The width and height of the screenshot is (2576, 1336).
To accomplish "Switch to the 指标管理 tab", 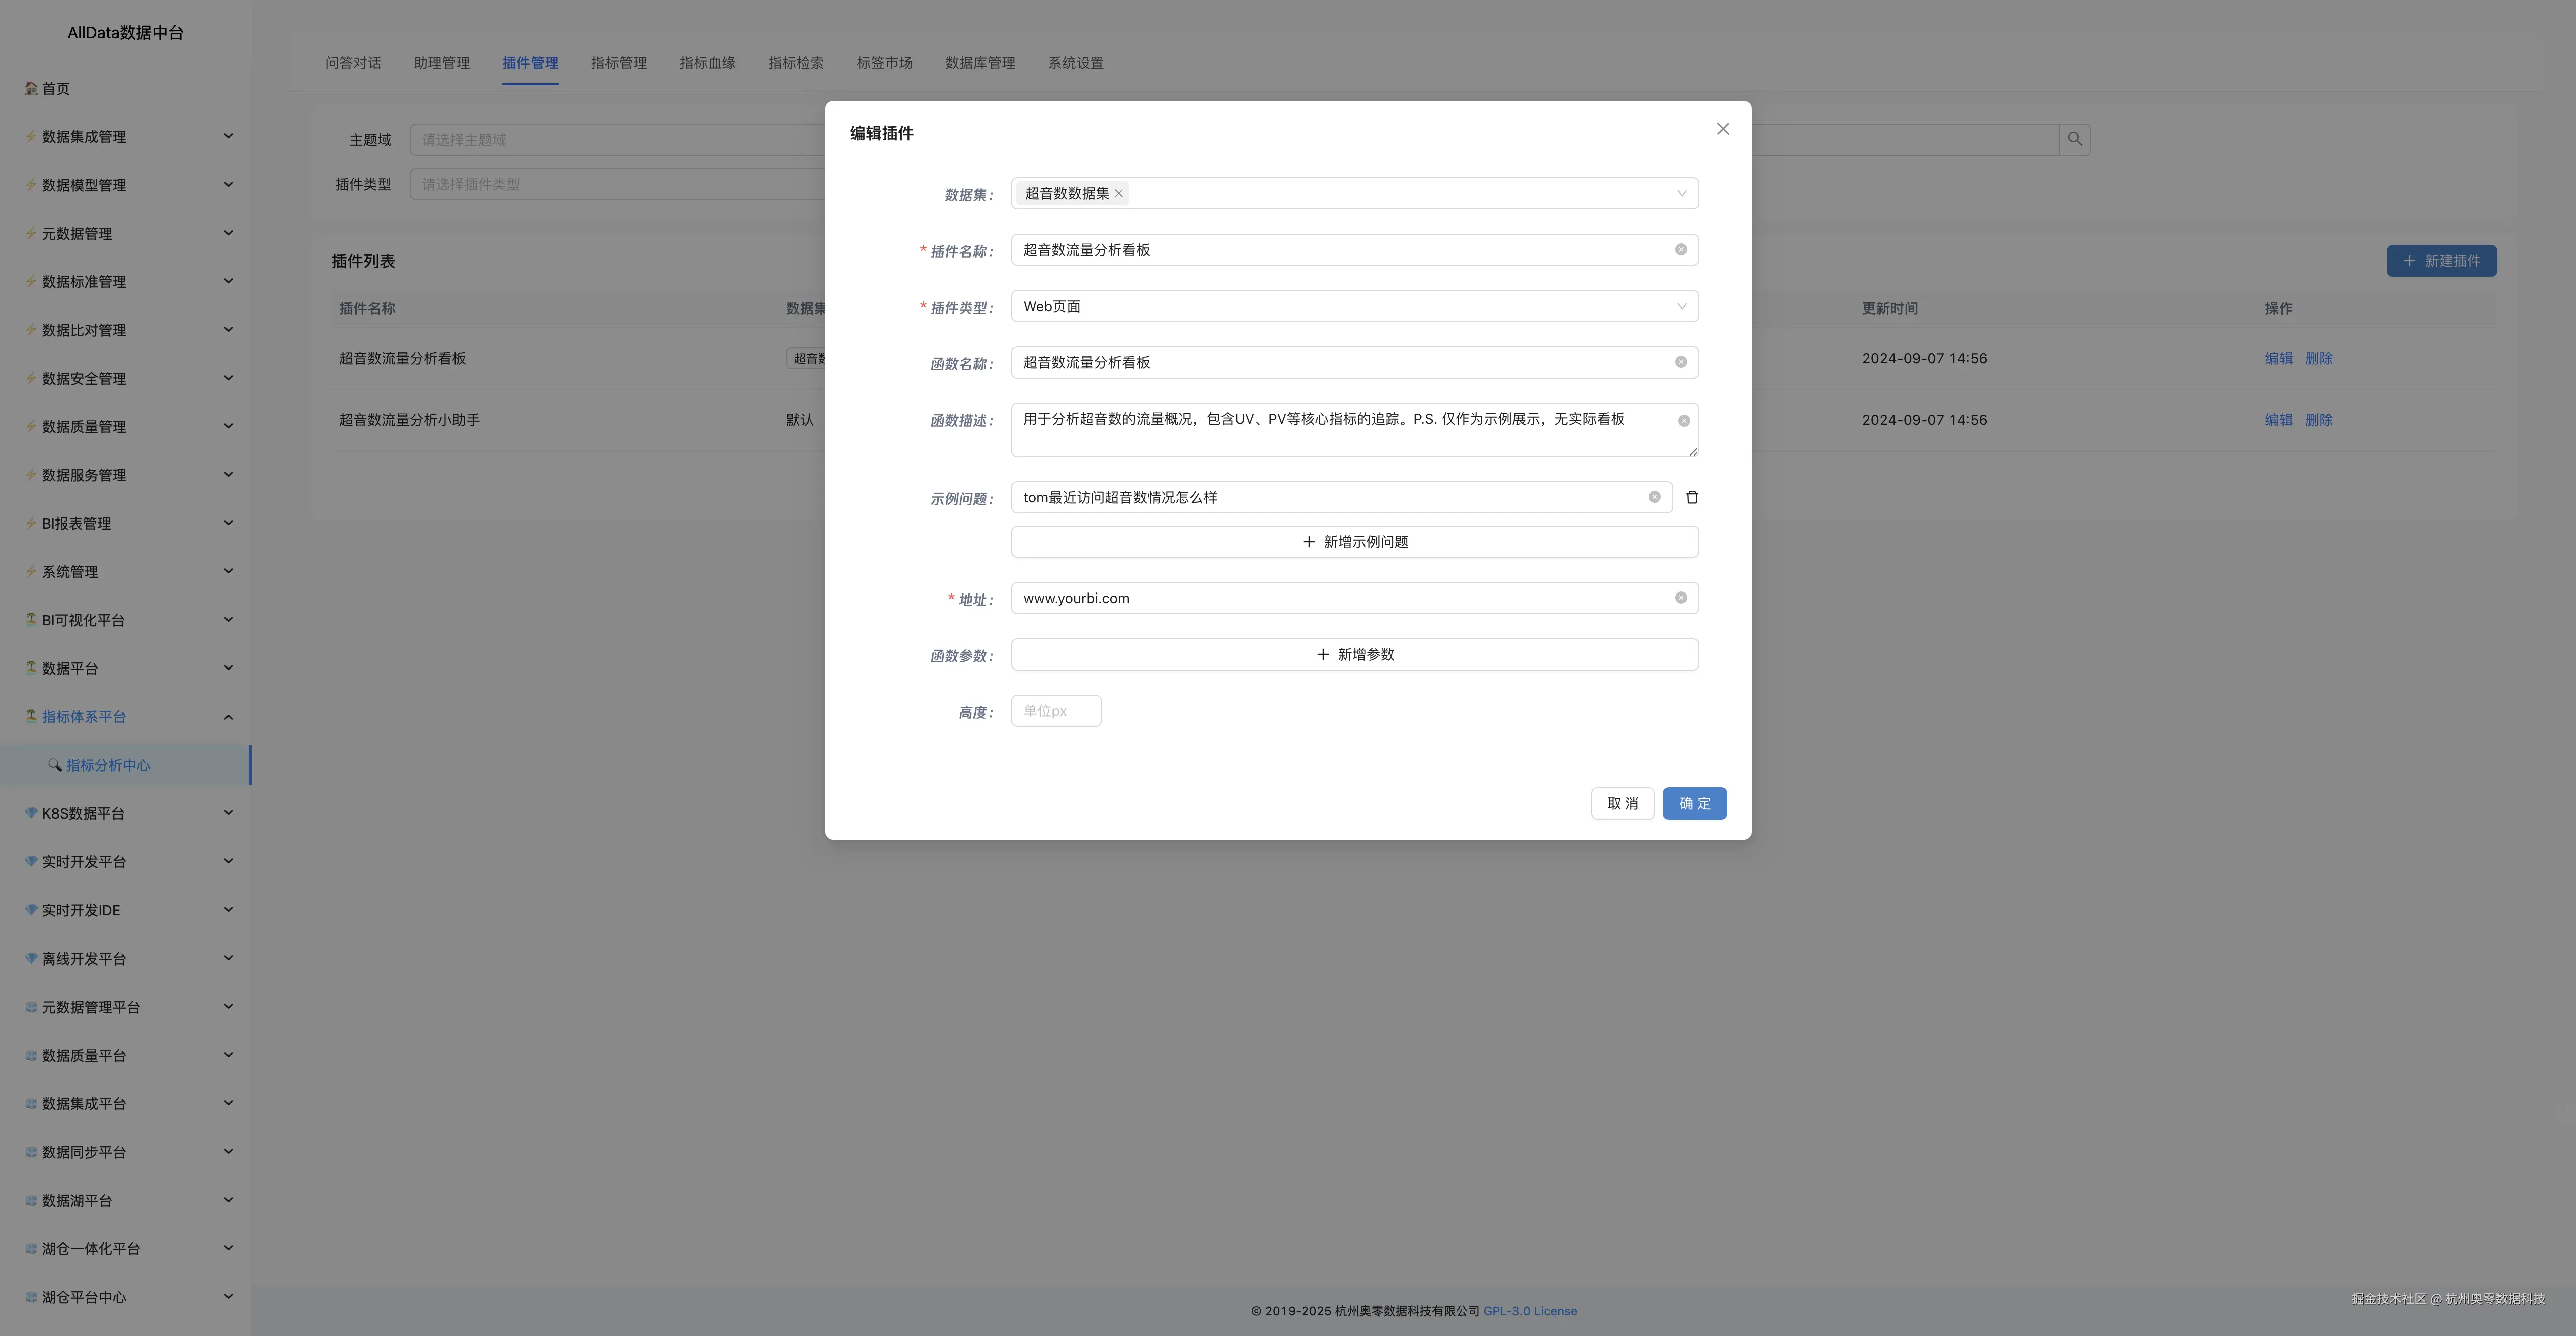I will click(x=618, y=63).
